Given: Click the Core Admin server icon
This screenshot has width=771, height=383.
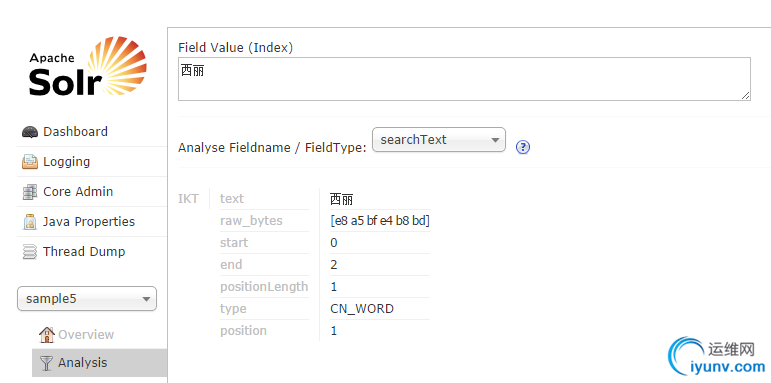Looking at the screenshot, I should click(30, 192).
